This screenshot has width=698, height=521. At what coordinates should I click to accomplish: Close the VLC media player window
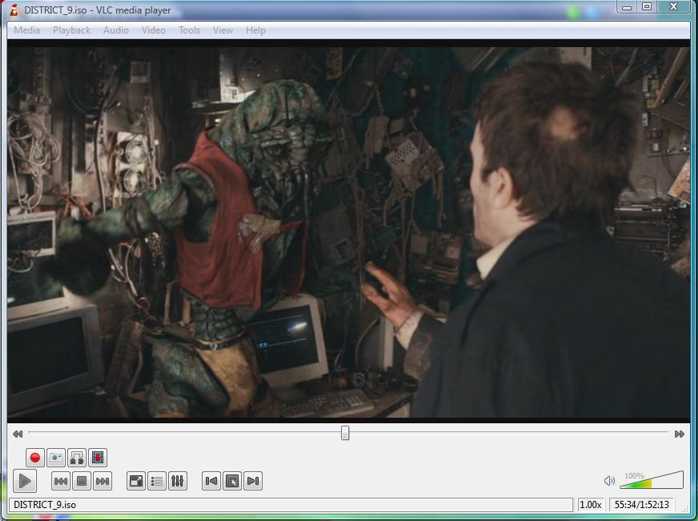(x=674, y=7)
